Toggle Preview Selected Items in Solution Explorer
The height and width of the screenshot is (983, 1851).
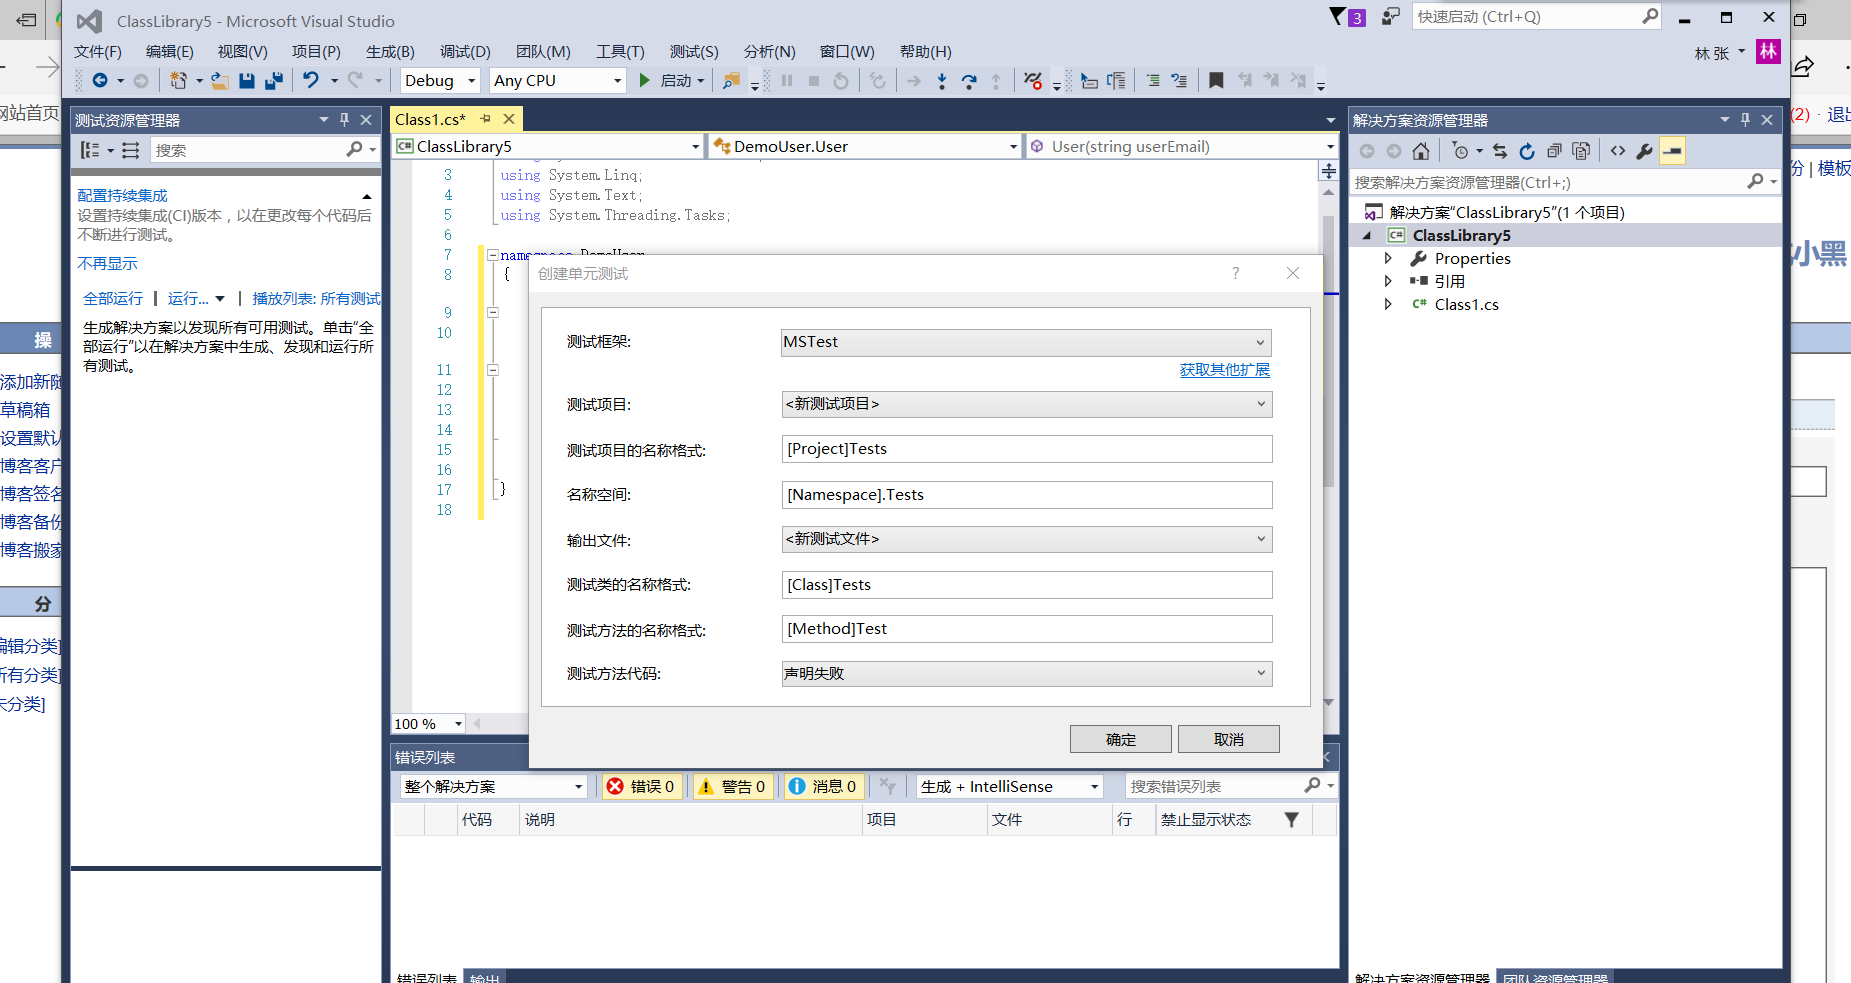[1673, 151]
